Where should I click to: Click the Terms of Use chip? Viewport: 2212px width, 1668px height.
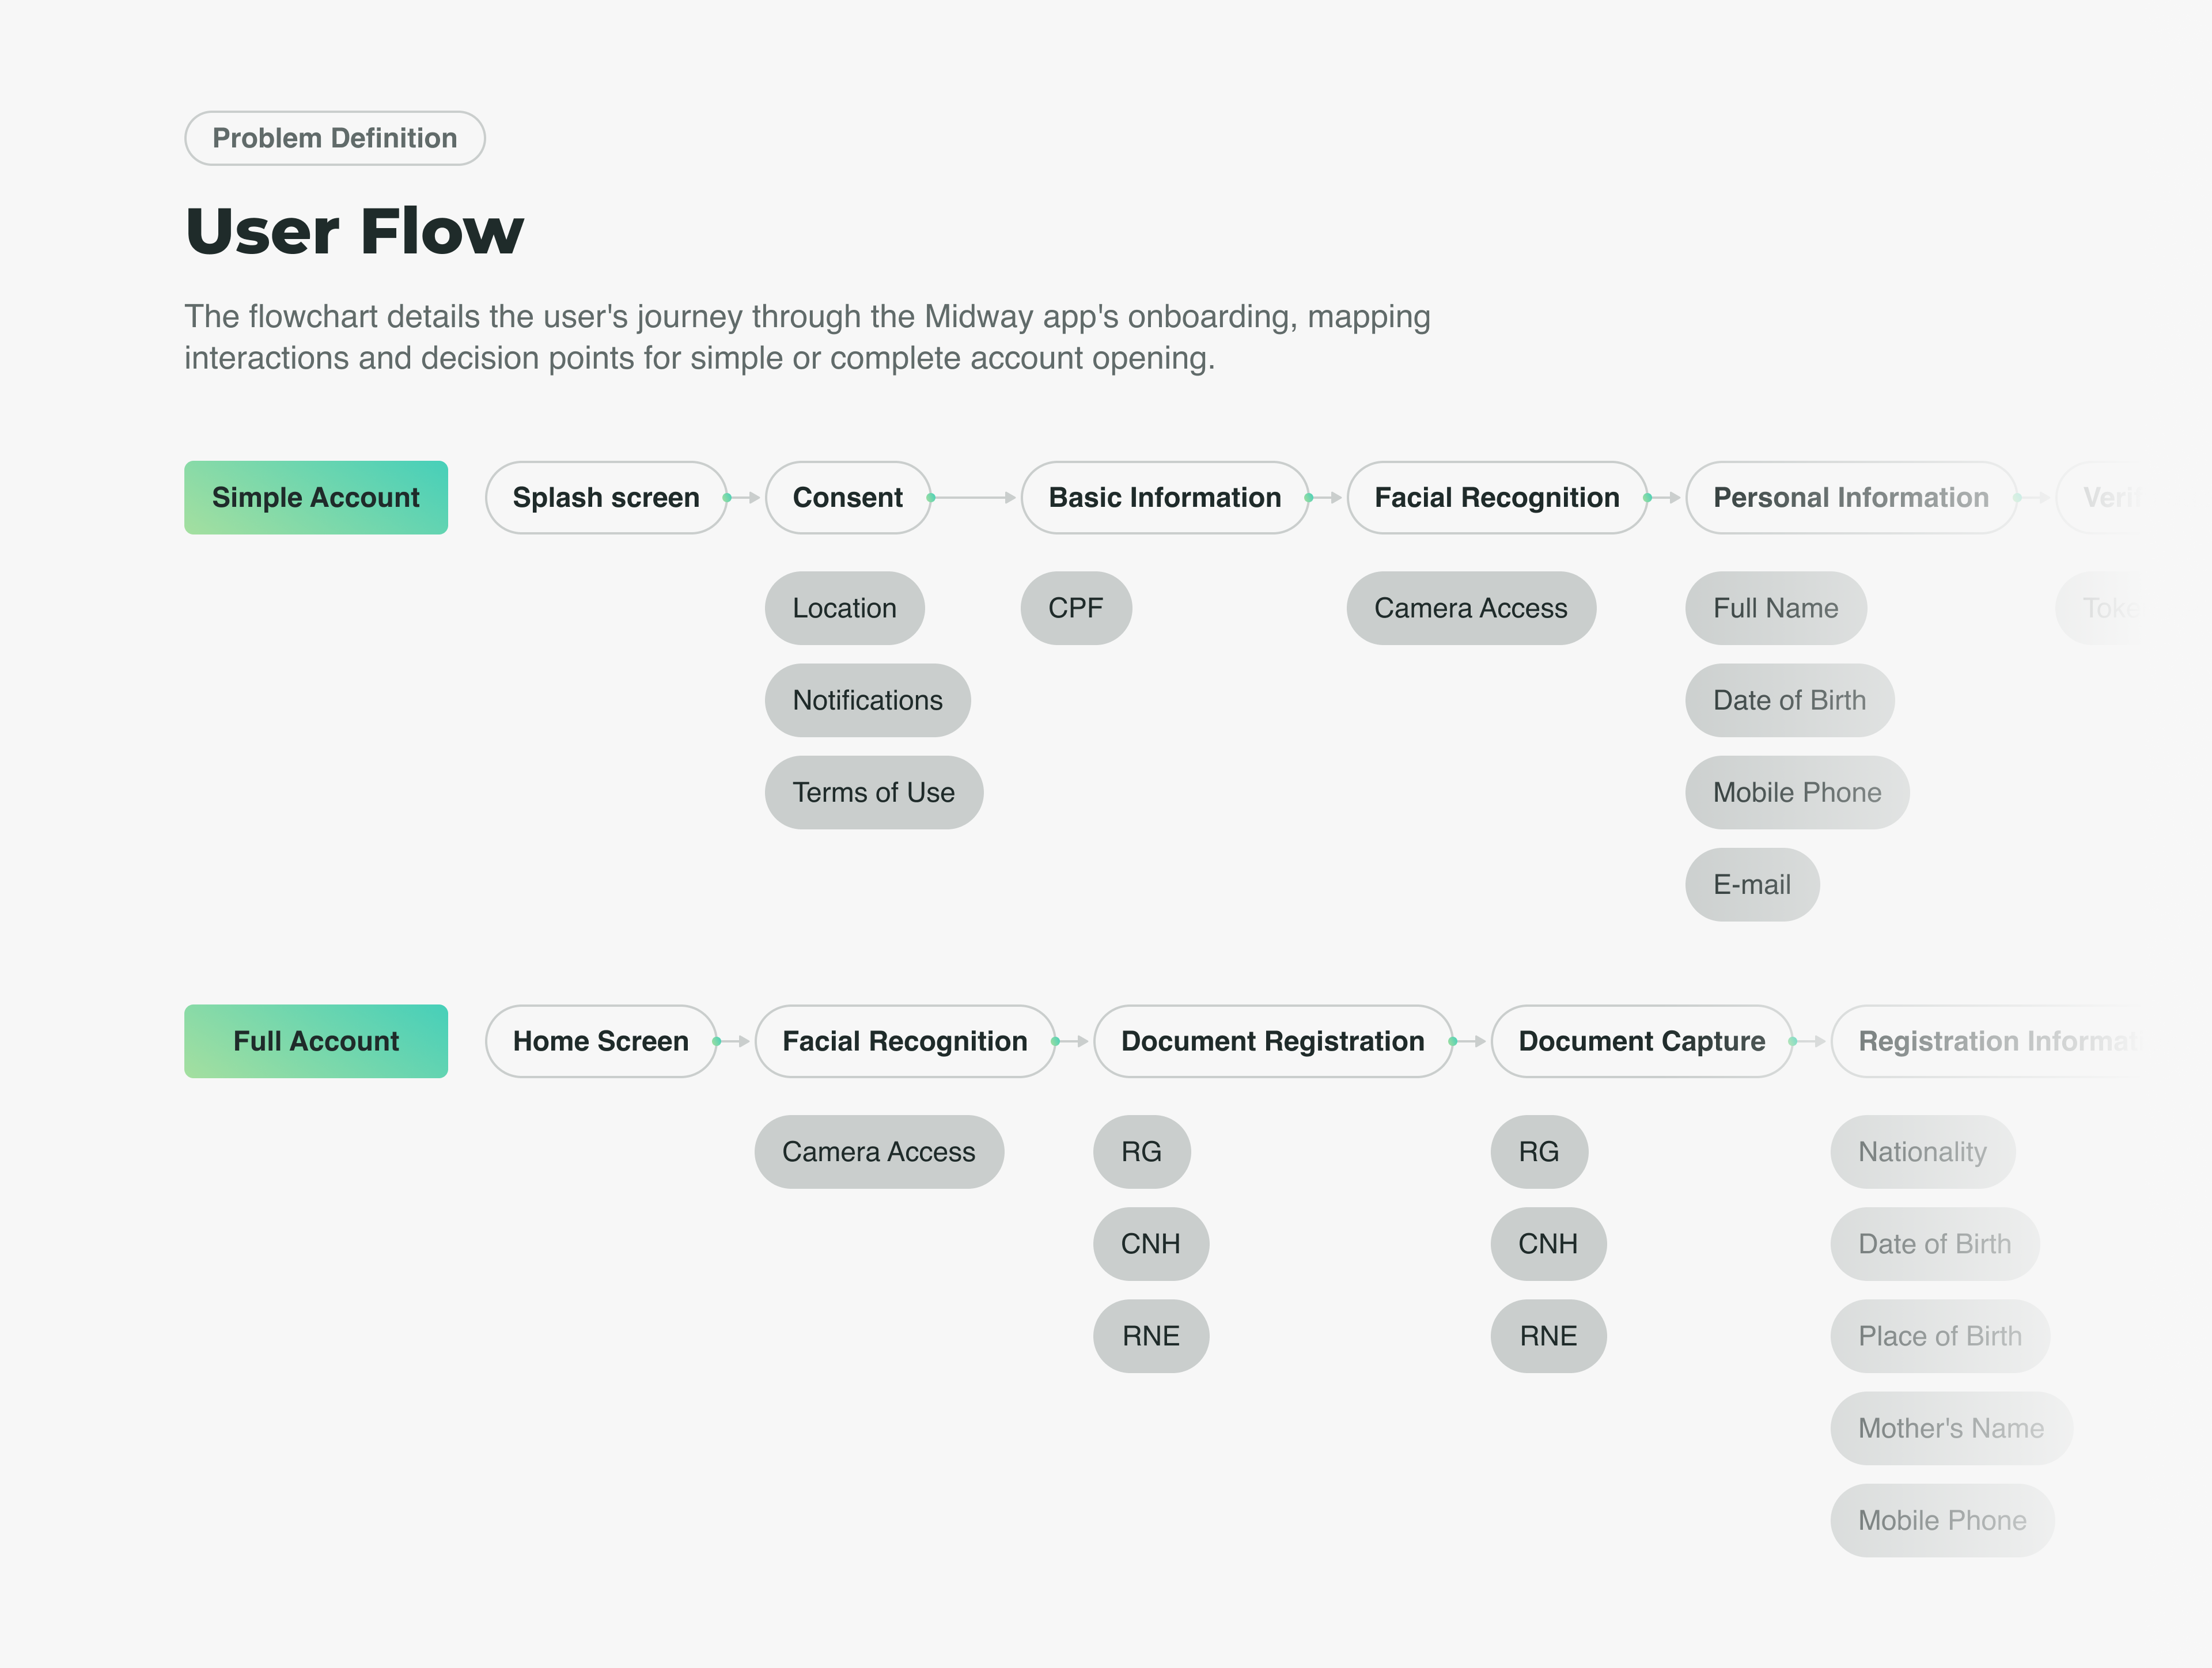tap(873, 792)
